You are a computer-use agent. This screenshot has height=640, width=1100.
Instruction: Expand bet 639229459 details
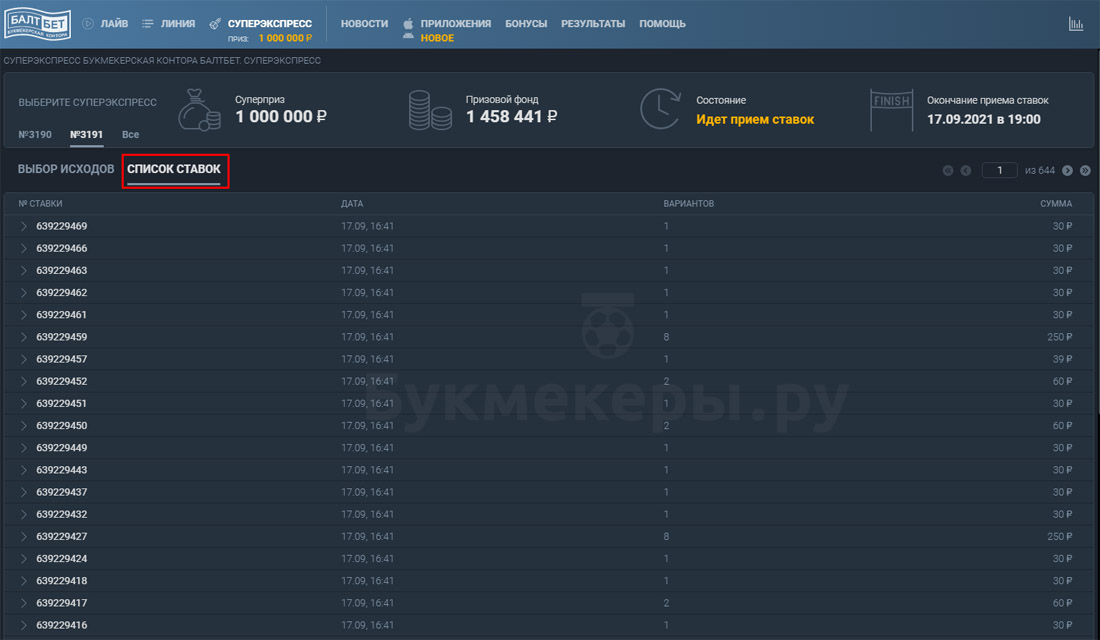tap(24, 337)
